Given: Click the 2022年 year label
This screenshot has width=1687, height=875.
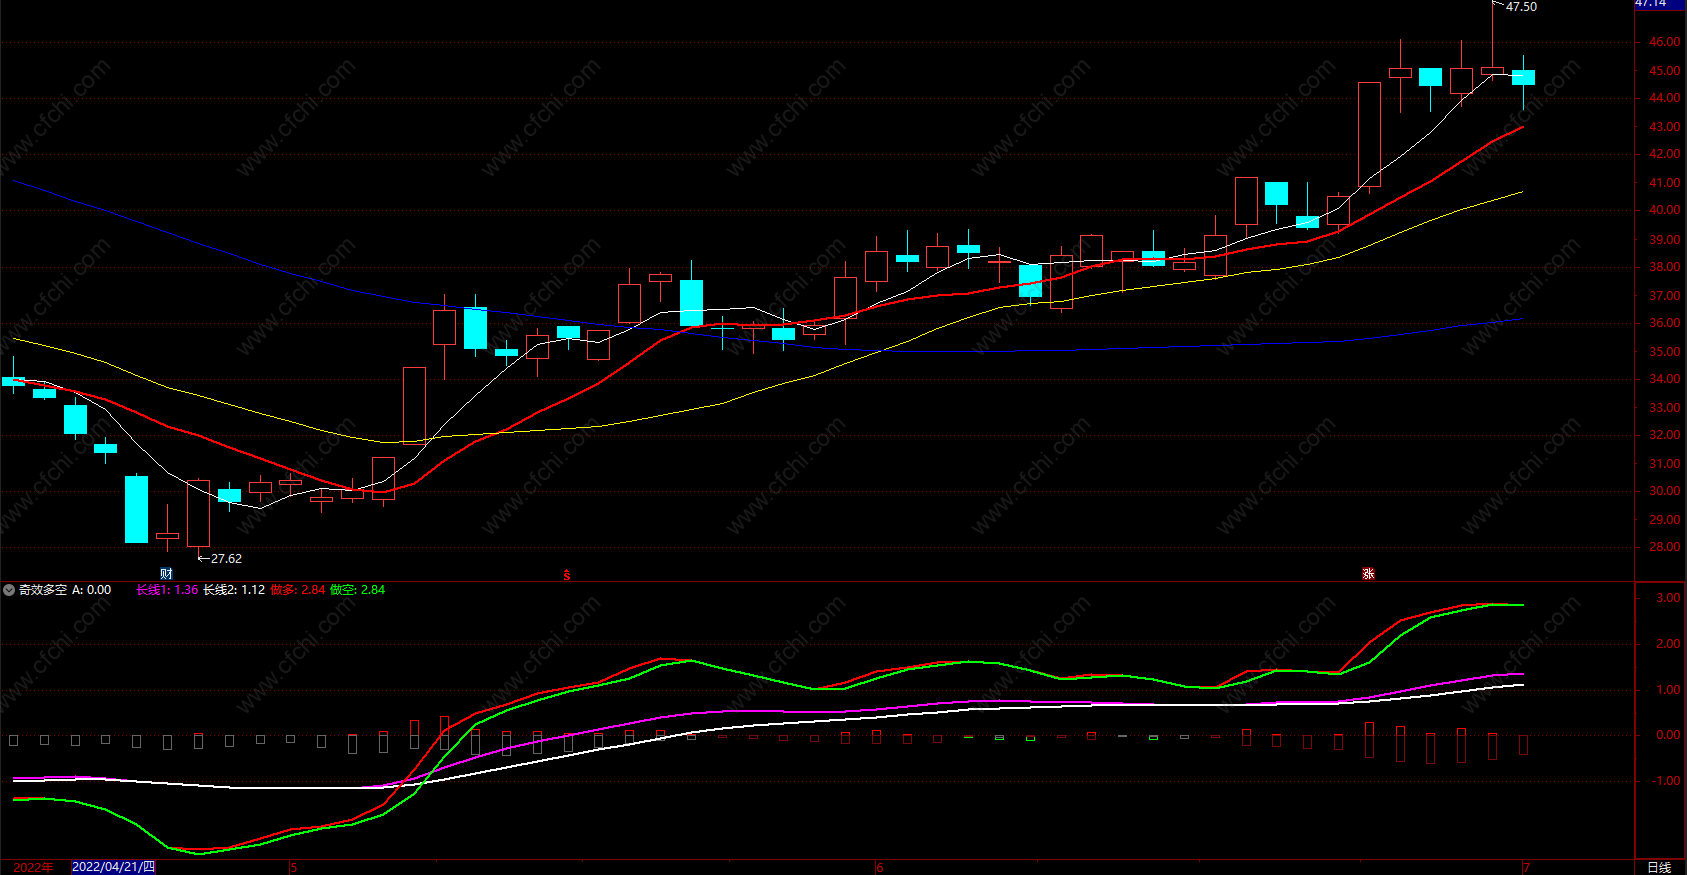Looking at the screenshot, I should (x=33, y=867).
